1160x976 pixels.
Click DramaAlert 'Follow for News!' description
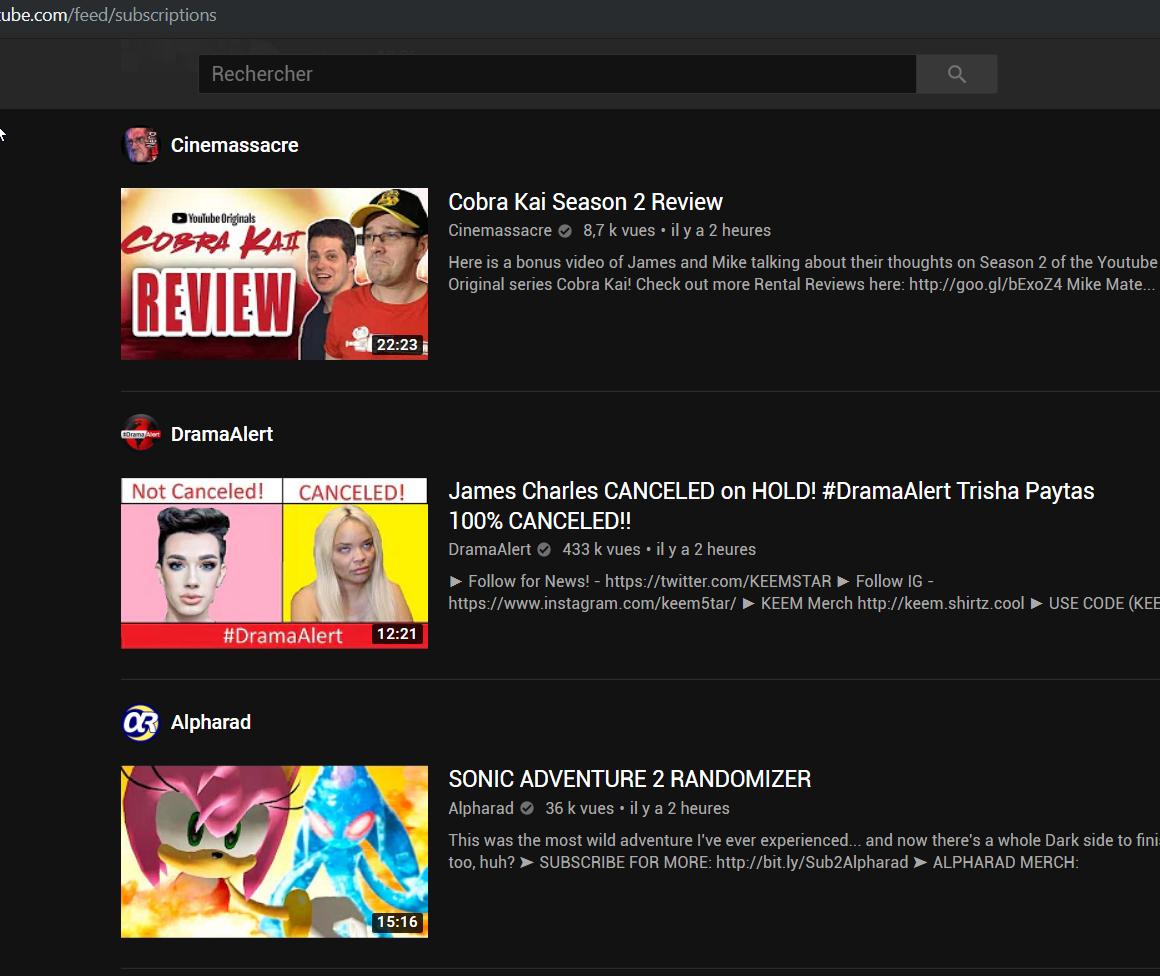[x=804, y=592]
